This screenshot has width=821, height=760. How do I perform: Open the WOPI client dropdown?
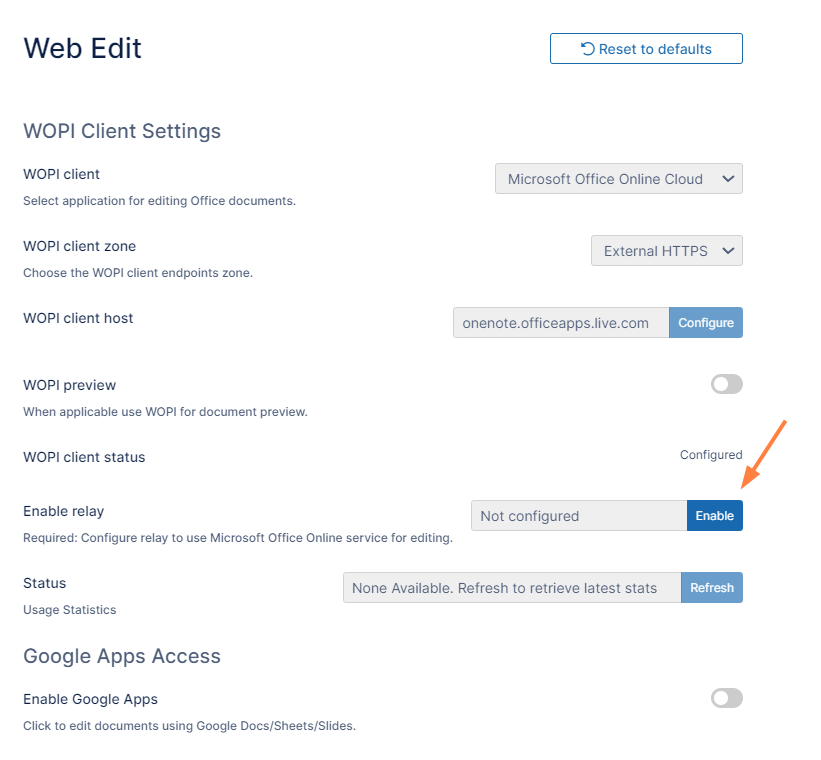coord(618,179)
